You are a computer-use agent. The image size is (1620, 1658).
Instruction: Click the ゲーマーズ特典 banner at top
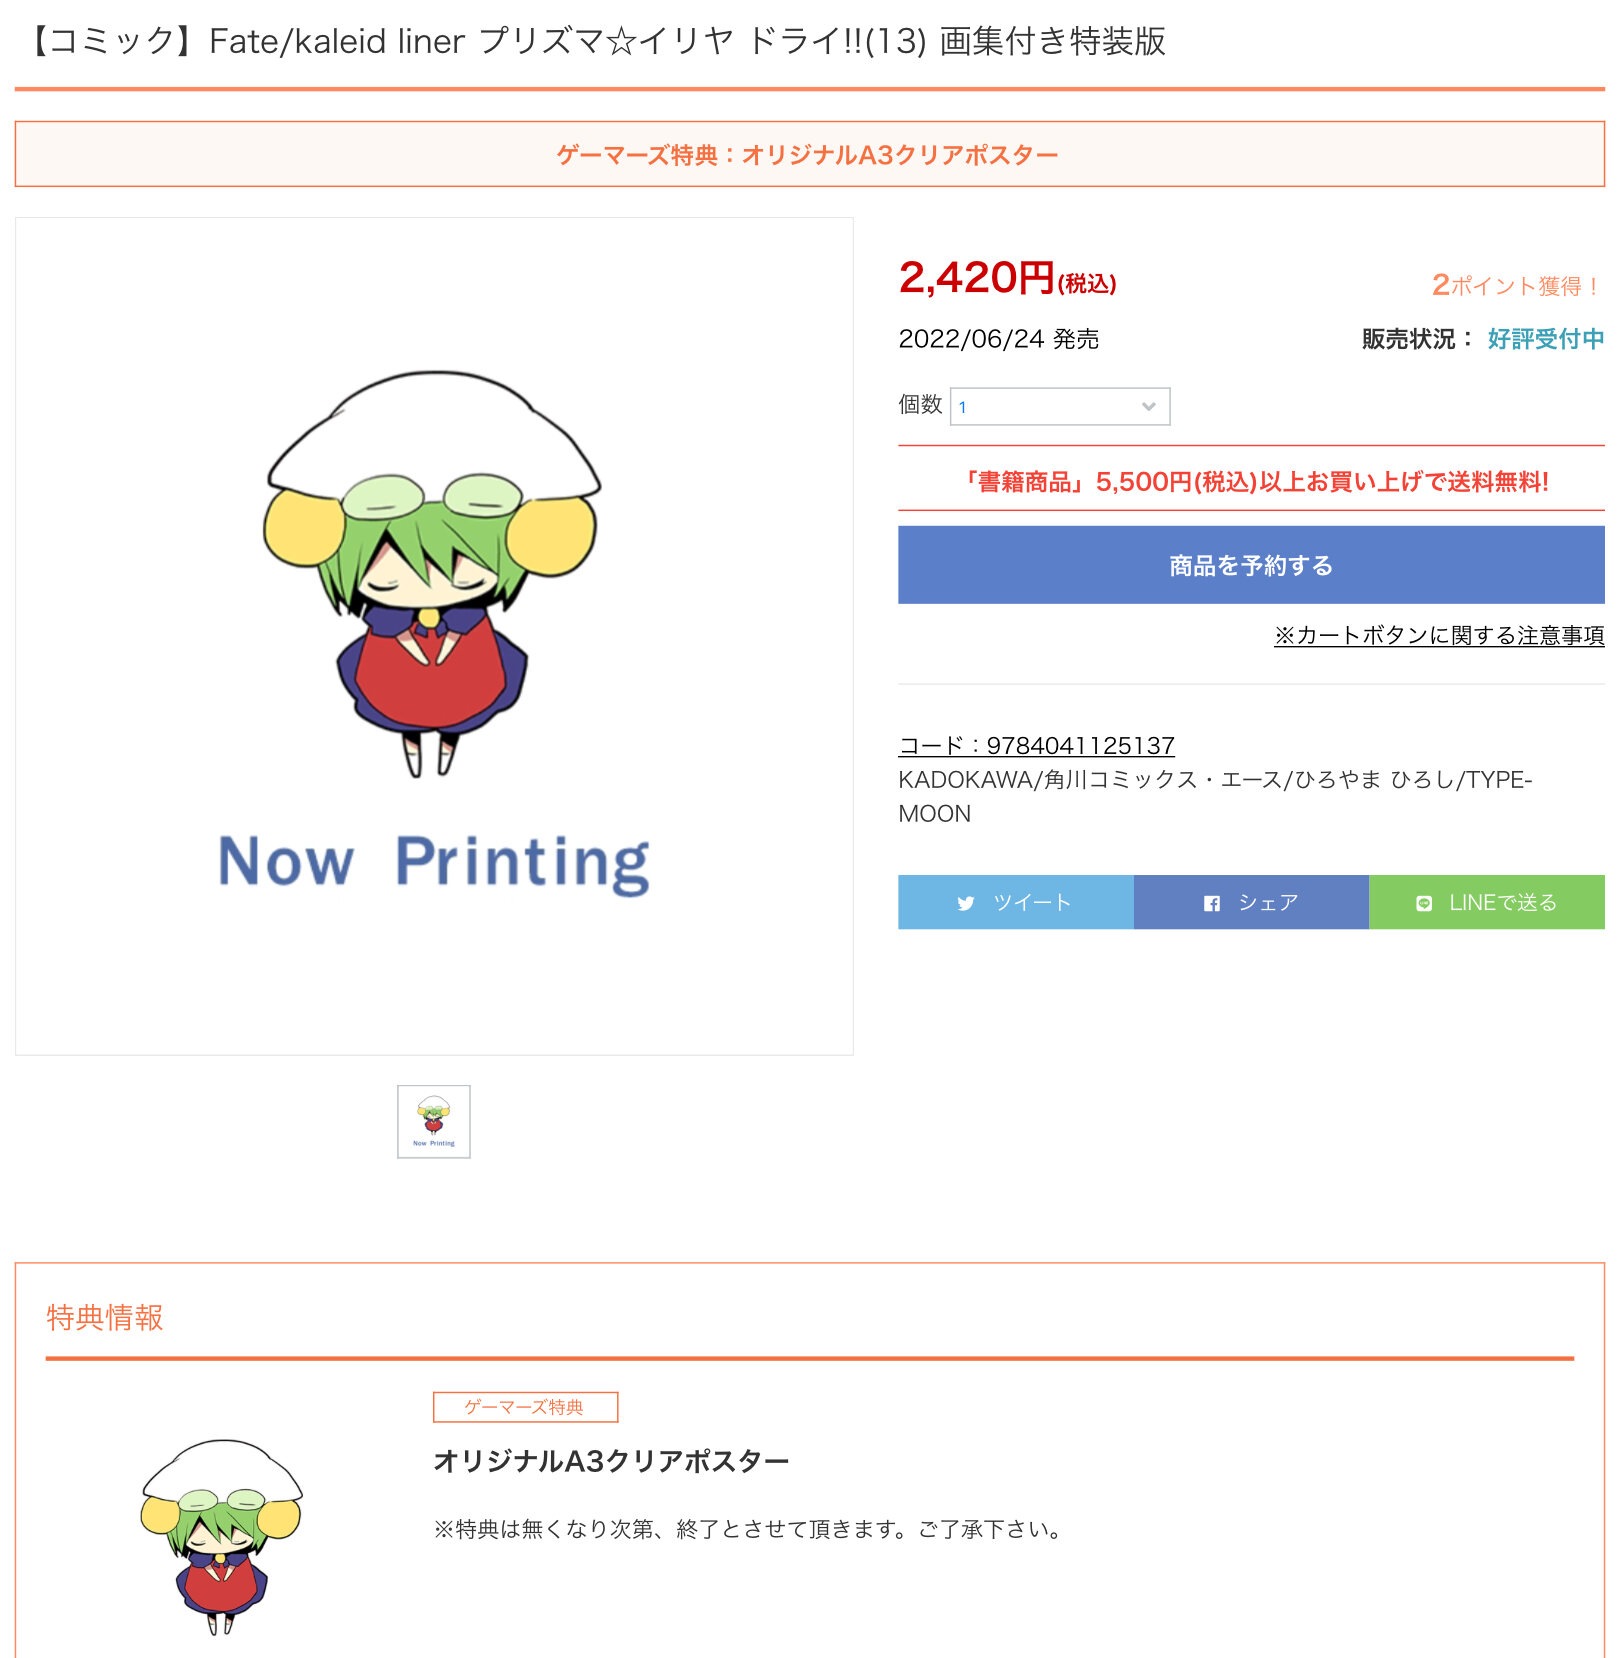coord(810,154)
